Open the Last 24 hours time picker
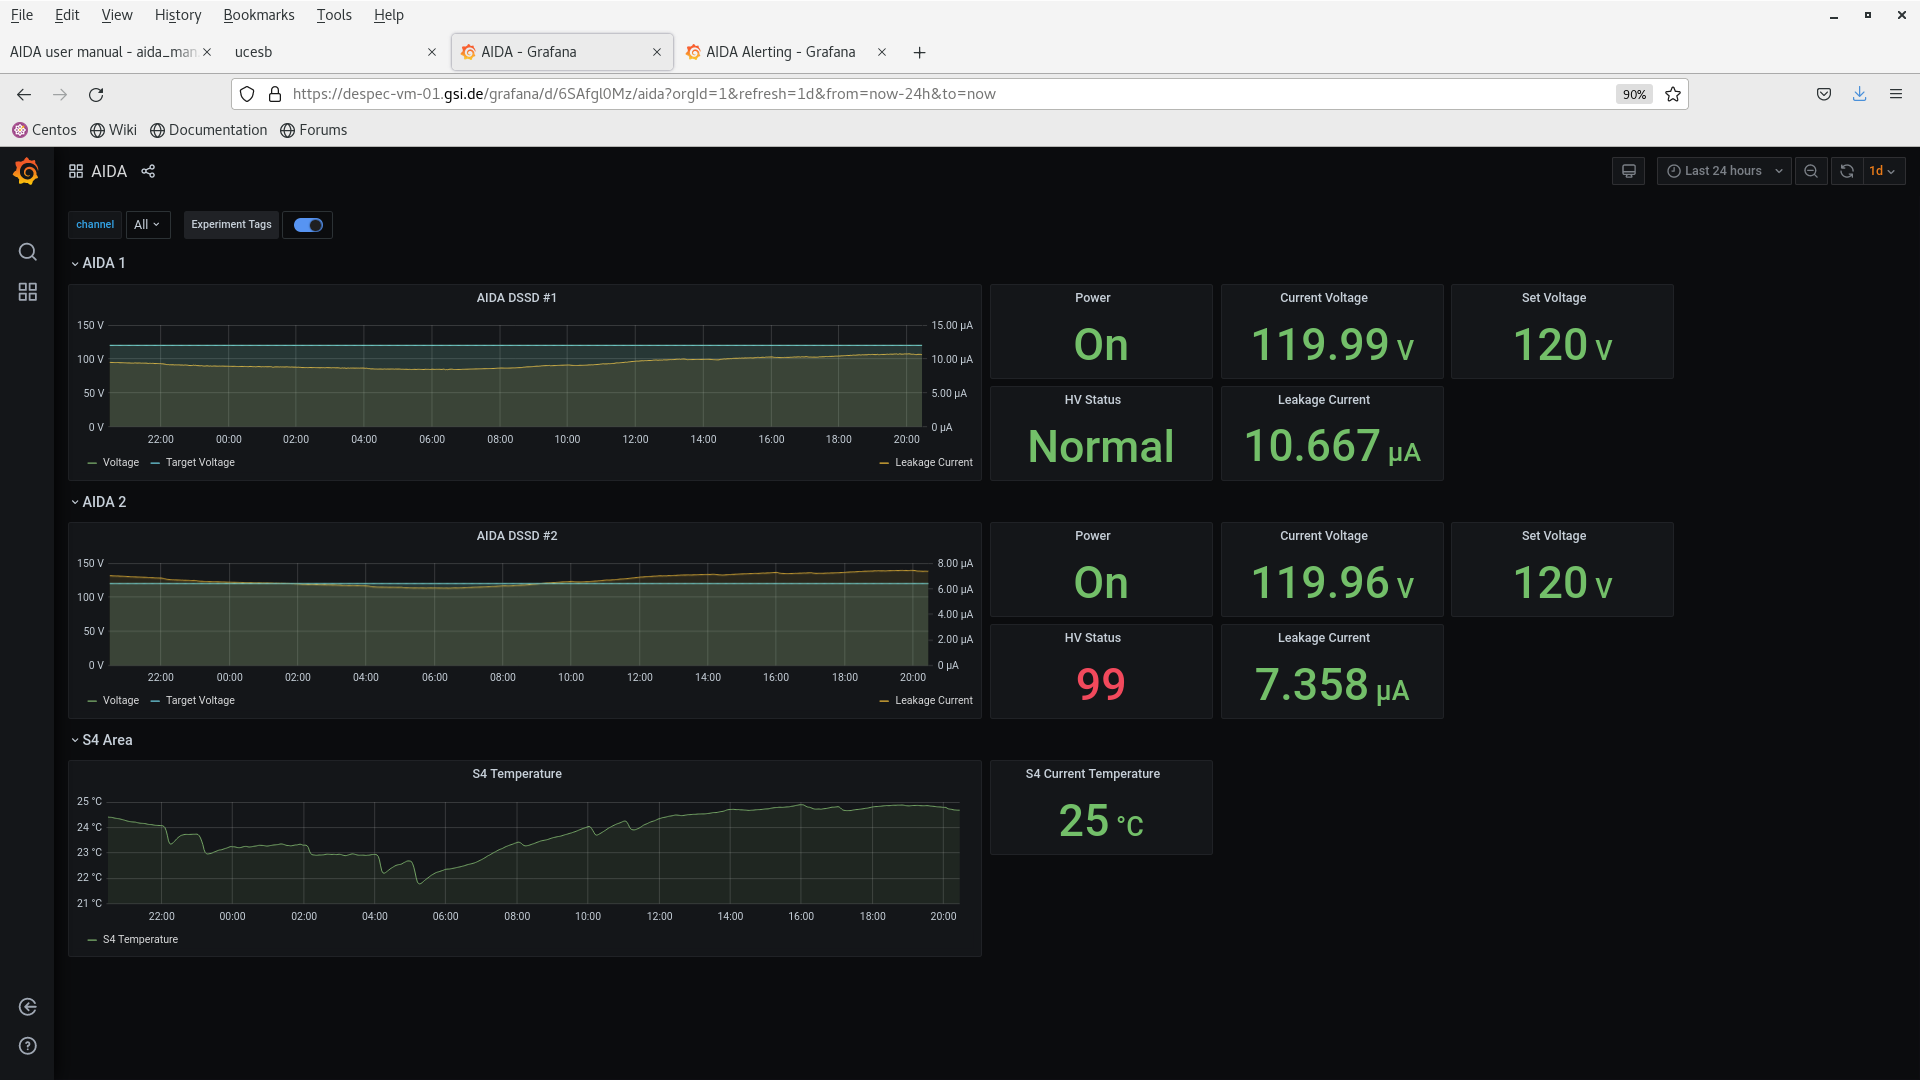The width and height of the screenshot is (1920, 1080). (x=1723, y=171)
